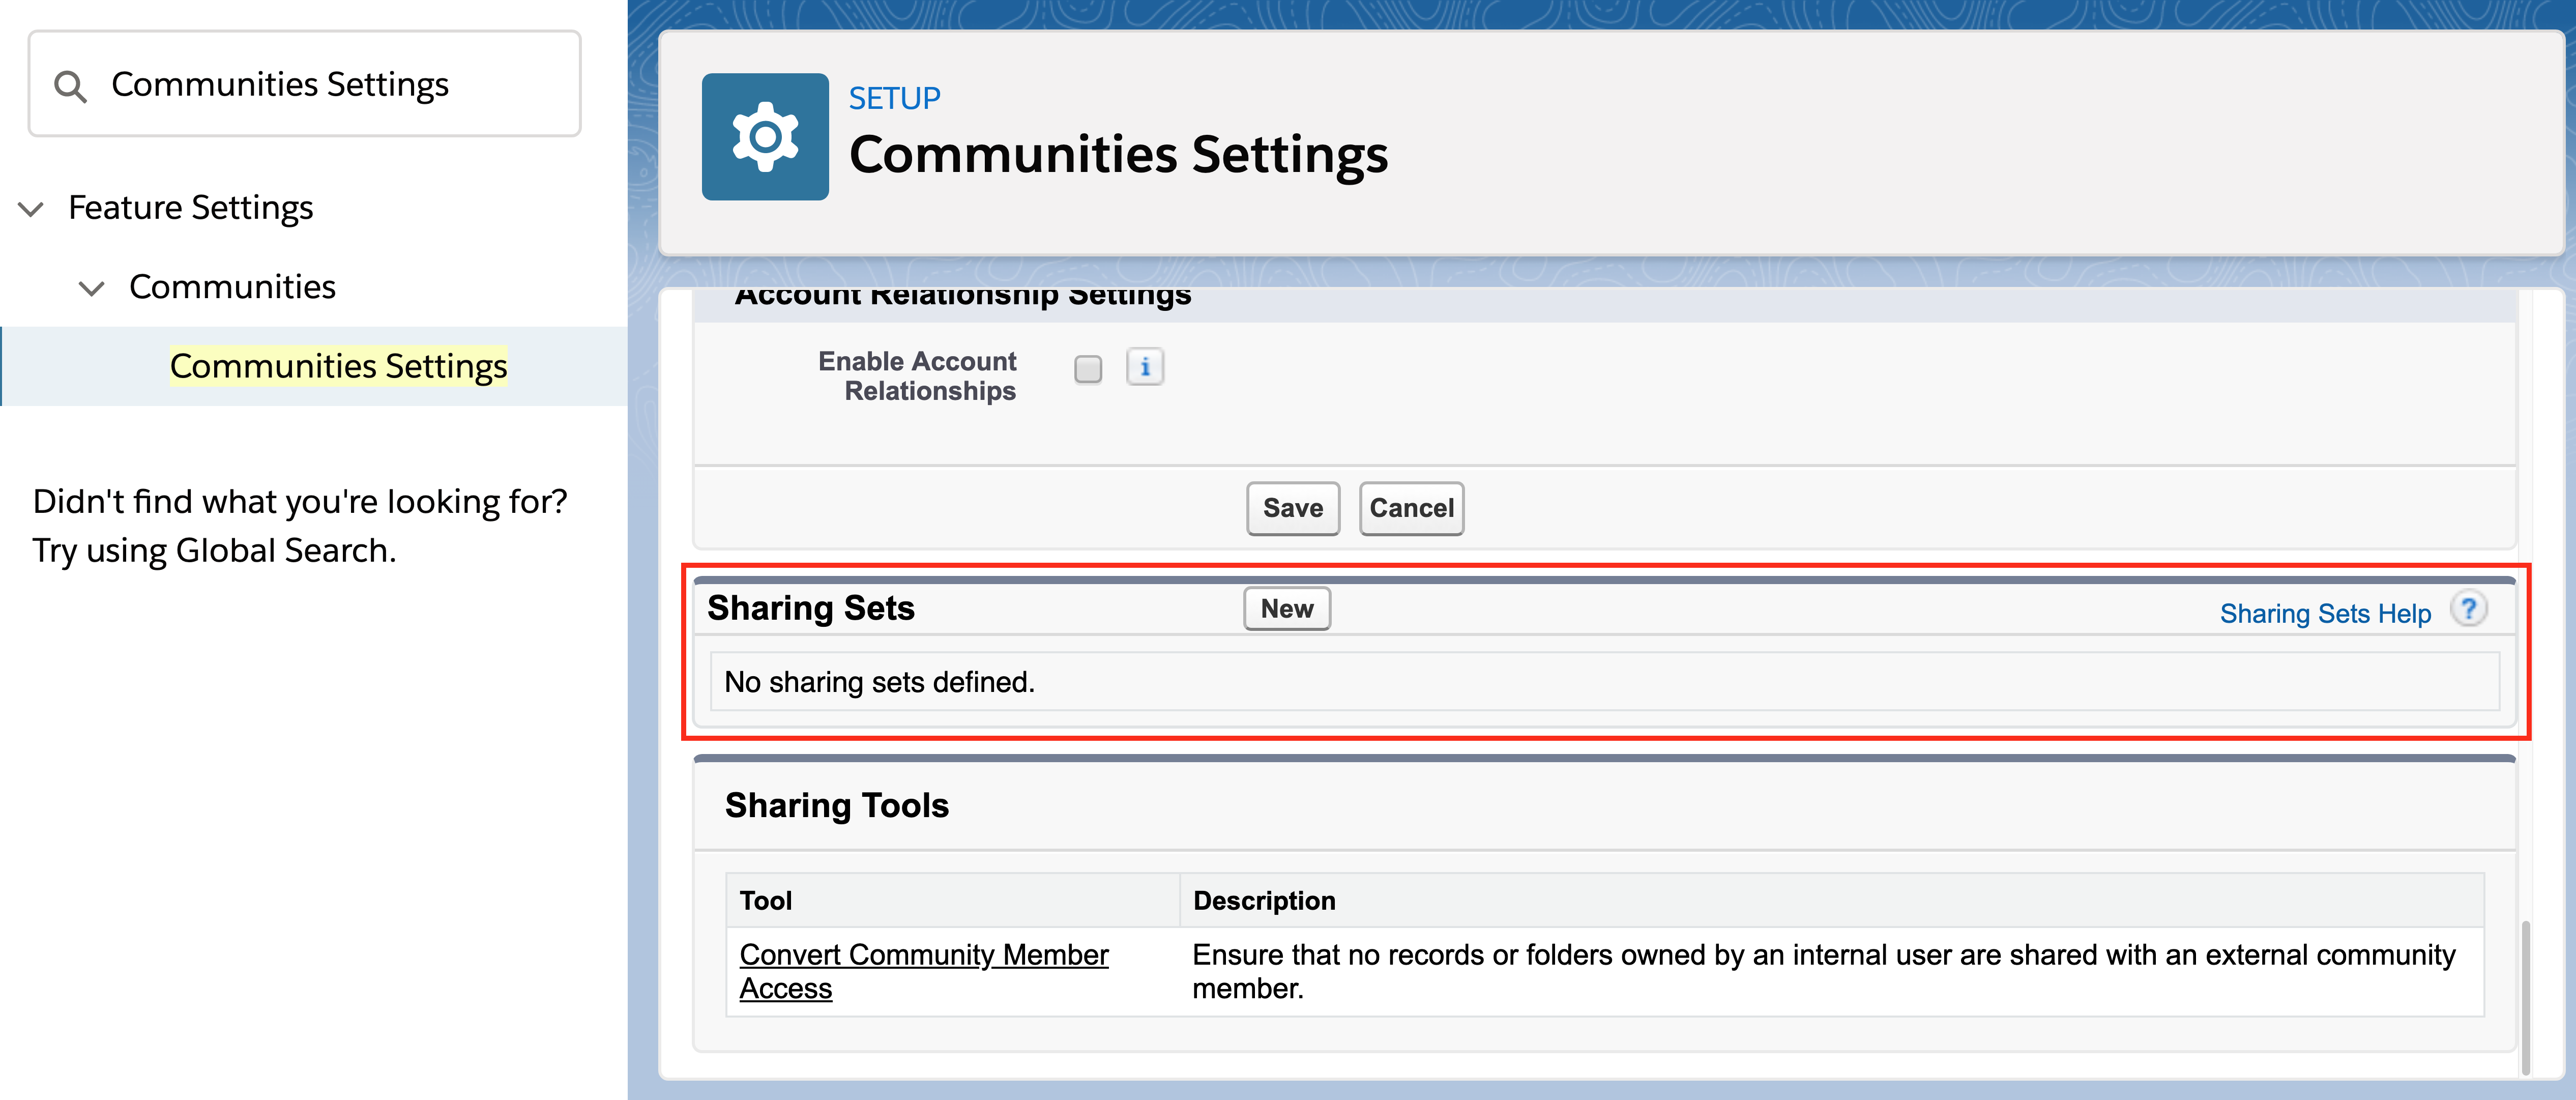Viewport: 2576px width, 1100px height.
Task: Click the Sharing Sets help question icon
Action: tap(2468, 609)
